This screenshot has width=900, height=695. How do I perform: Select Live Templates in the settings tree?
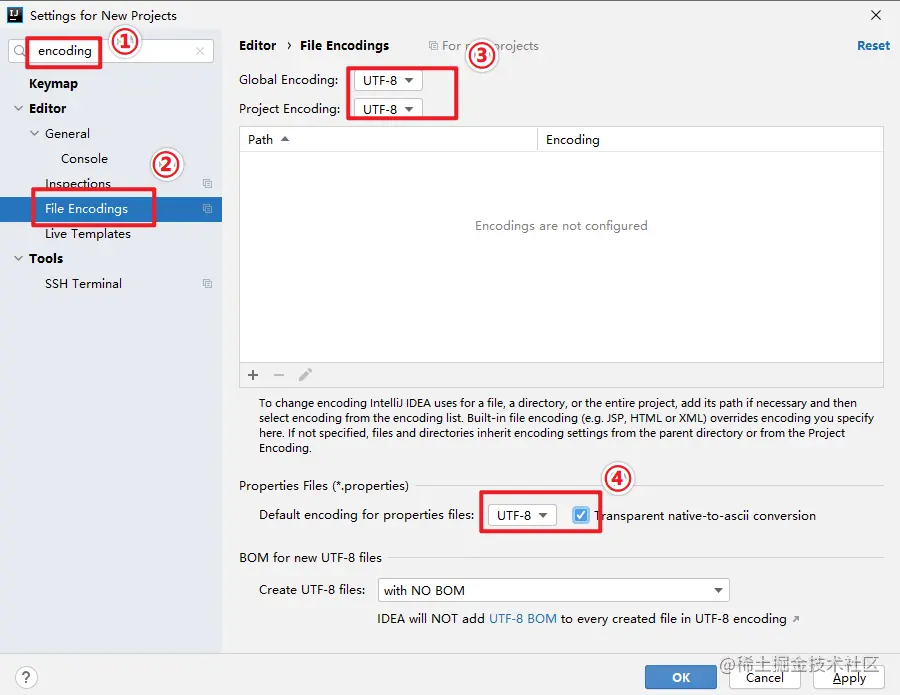pyautogui.click(x=88, y=234)
